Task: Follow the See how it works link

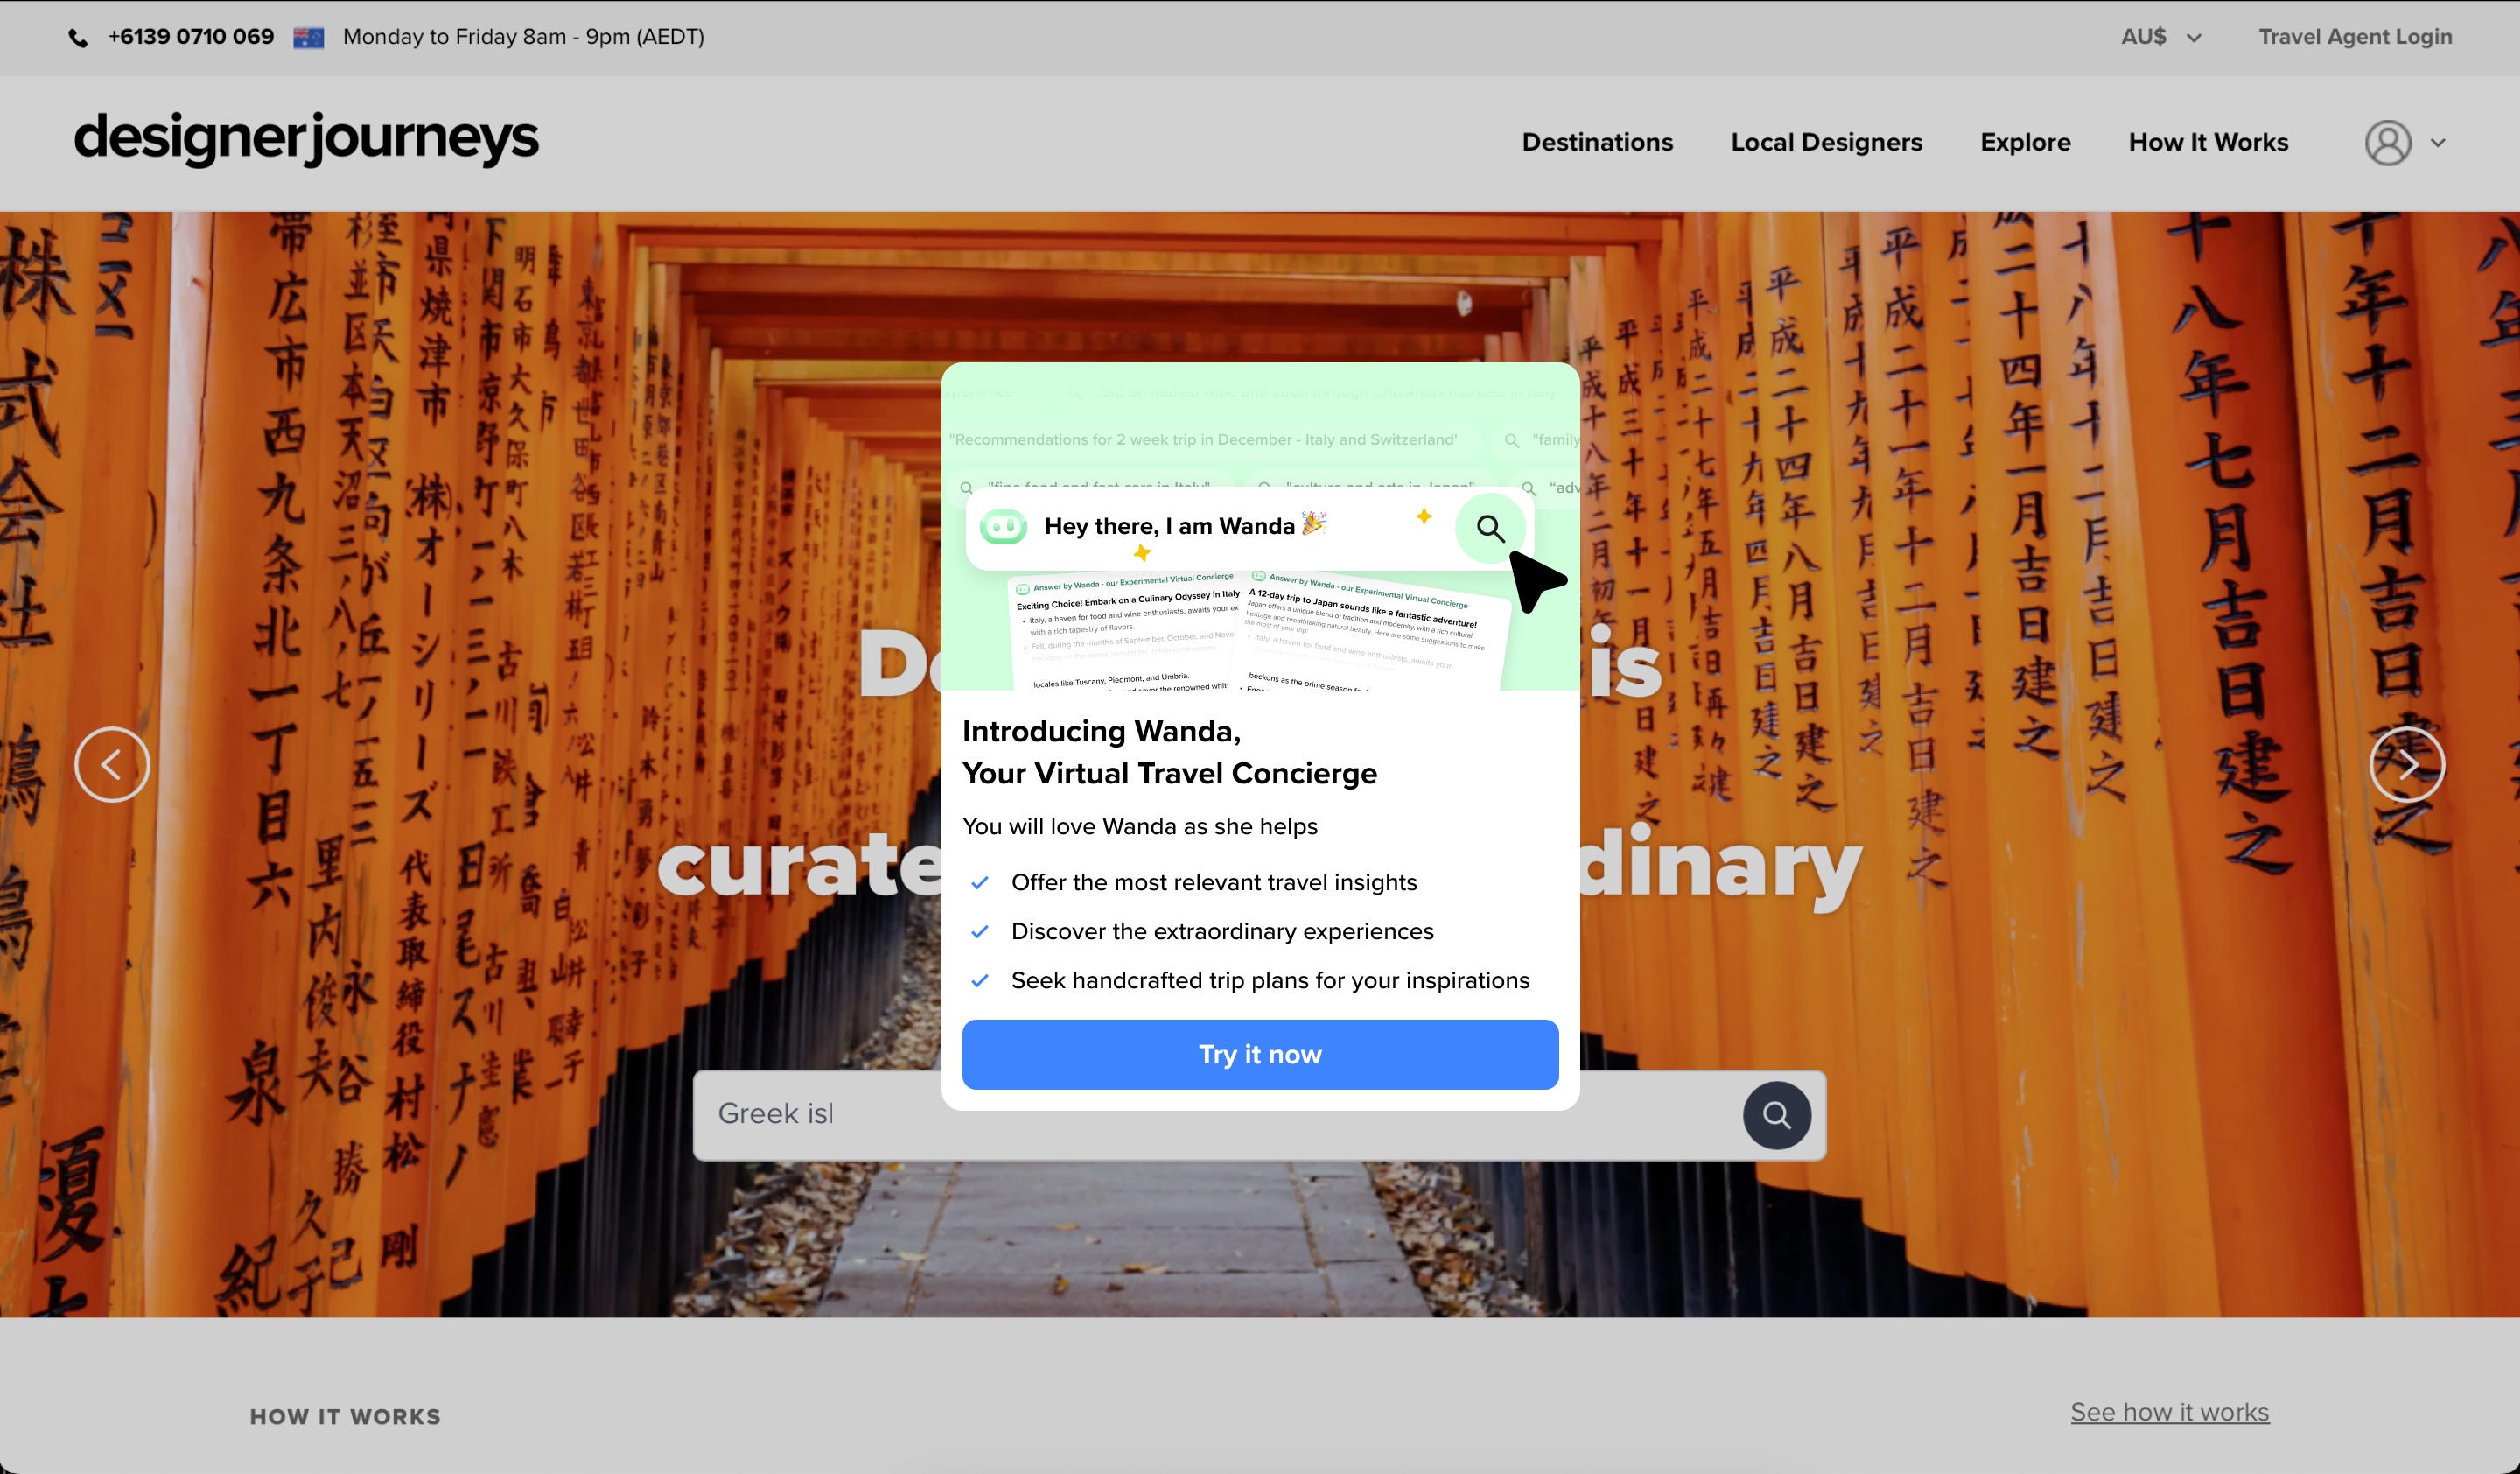Action: [2169, 1412]
